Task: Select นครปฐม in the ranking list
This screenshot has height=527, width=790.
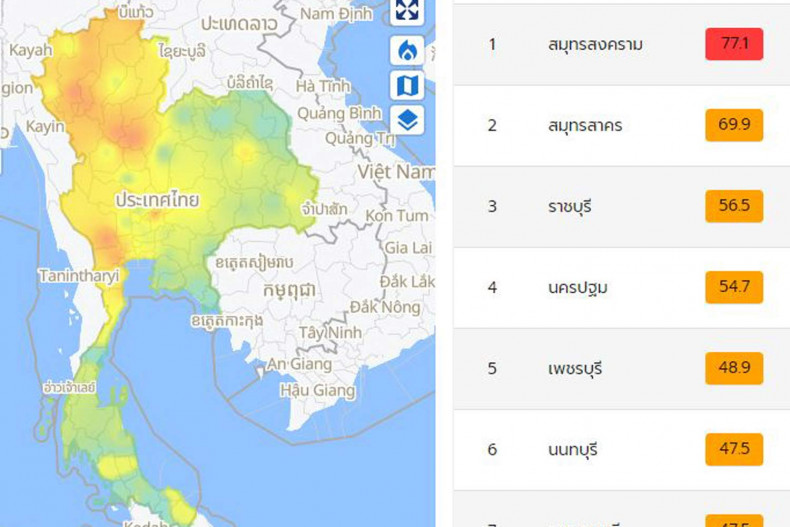Action: (x=578, y=288)
